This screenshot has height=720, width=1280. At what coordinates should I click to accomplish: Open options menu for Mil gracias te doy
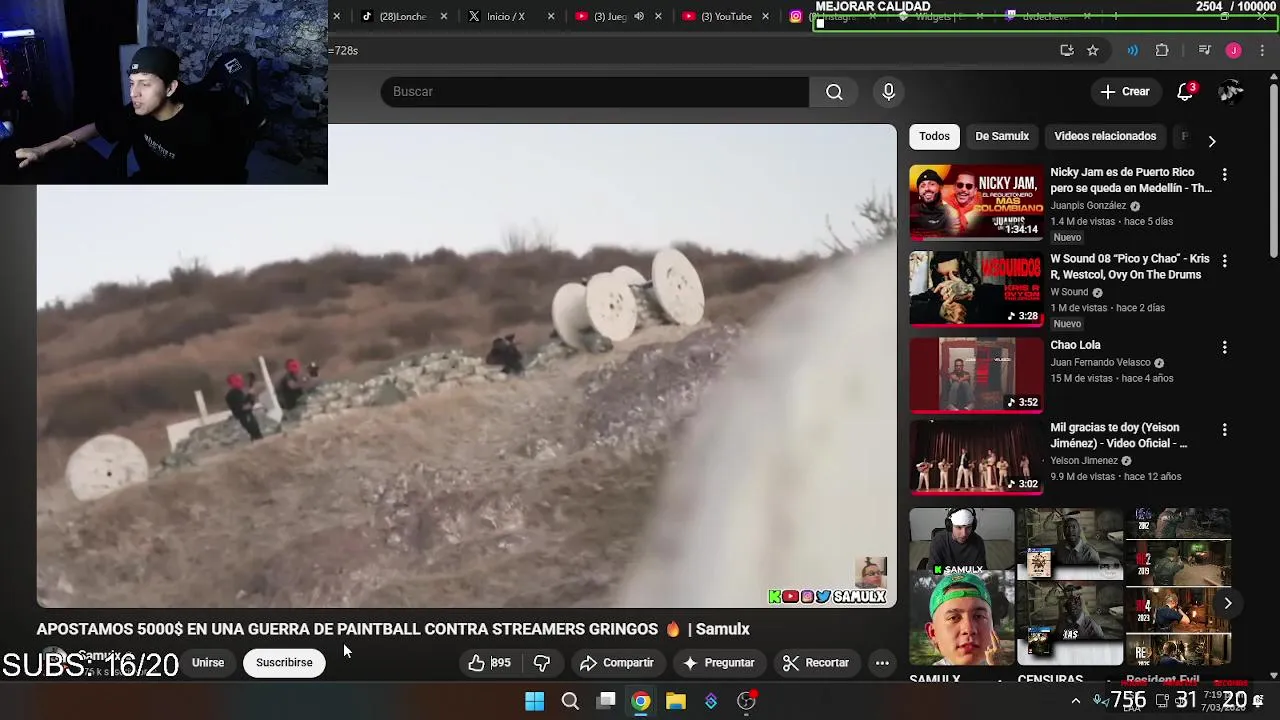[1224, 430]
